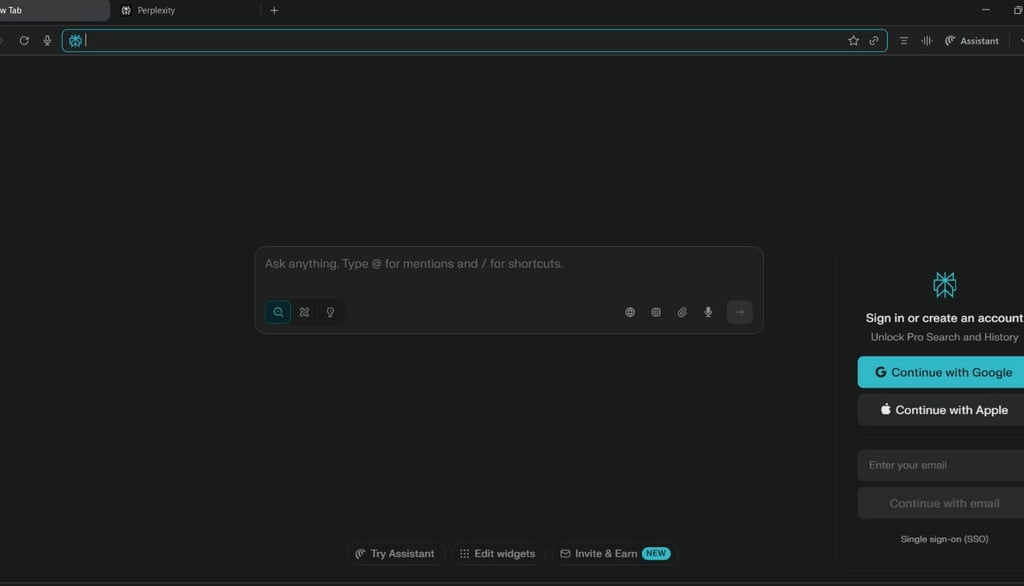Viewport: 1024px width, 586px height.
Task: Select the Labs lightbulb mode icon
Action: click(330, 312)
